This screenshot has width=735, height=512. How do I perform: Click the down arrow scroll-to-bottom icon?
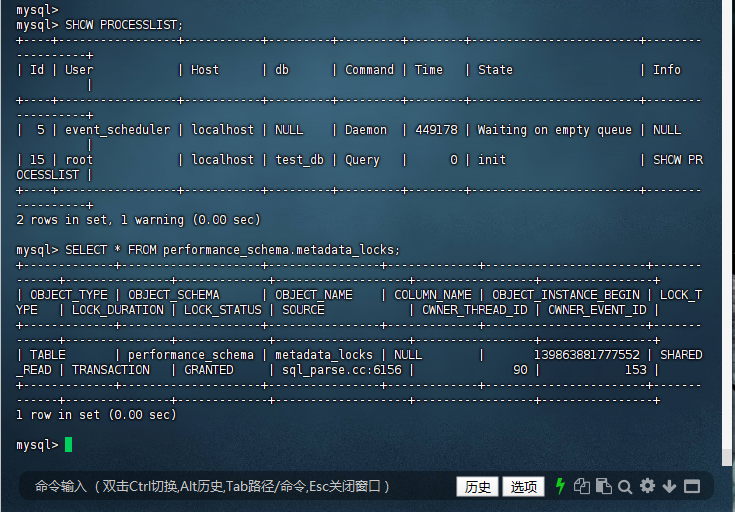pyautogui.click(x=669, y=486)
